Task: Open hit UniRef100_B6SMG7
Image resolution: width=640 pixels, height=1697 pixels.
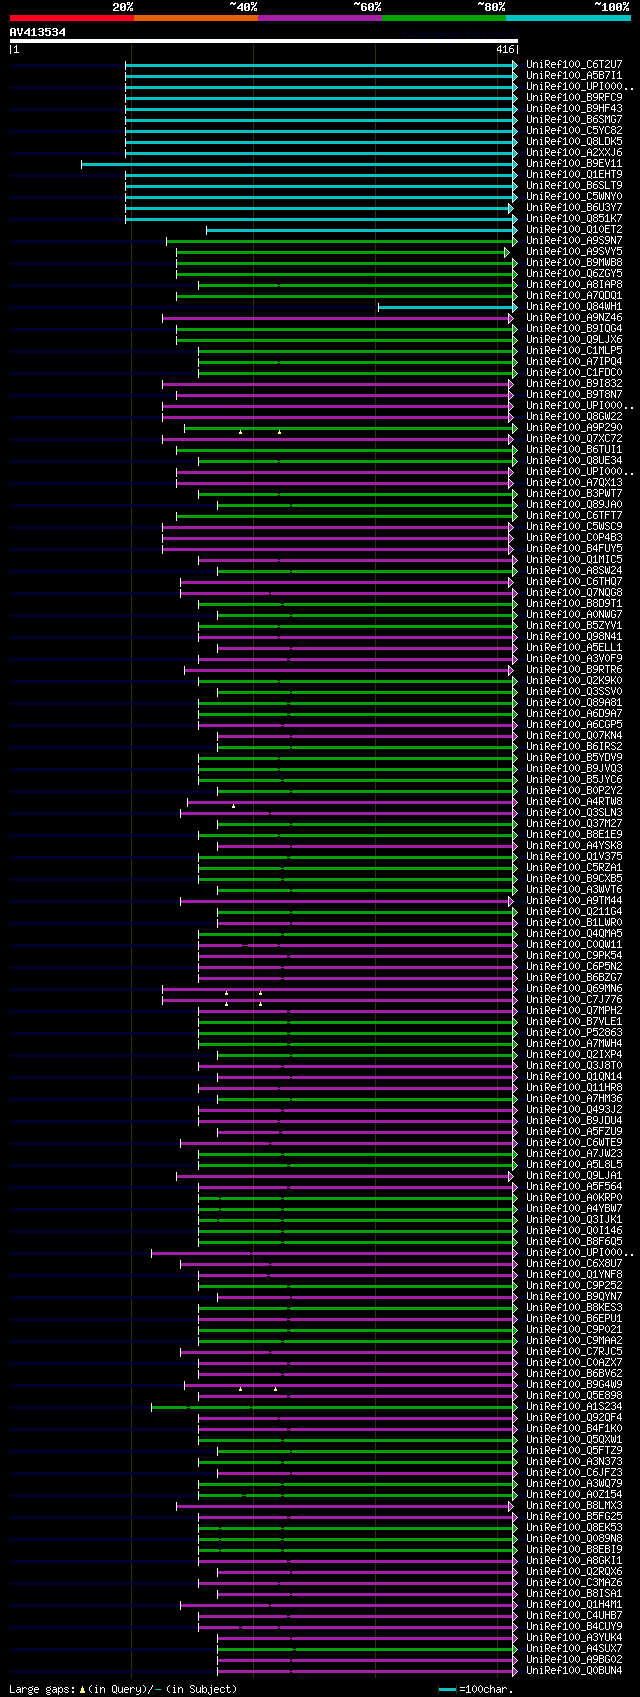Action: tap(574, 119)
